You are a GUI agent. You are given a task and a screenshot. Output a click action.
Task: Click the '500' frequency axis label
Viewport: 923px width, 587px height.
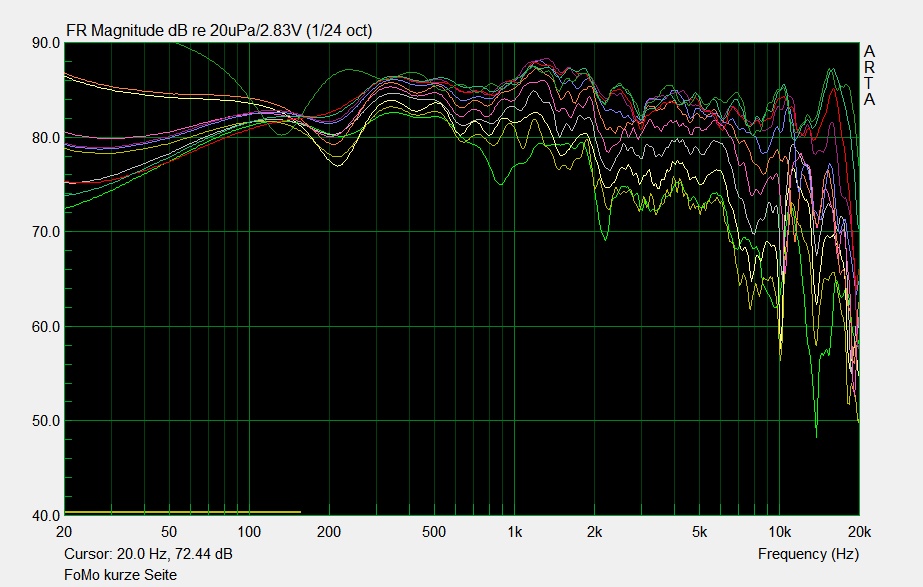click(434, 532)
